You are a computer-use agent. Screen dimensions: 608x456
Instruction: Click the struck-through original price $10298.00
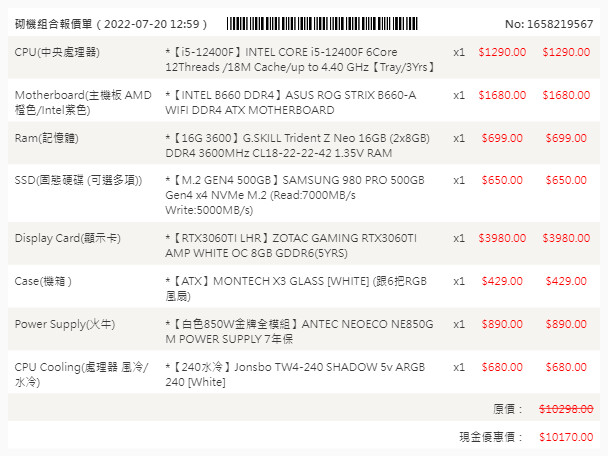click(x=565, y=408)
